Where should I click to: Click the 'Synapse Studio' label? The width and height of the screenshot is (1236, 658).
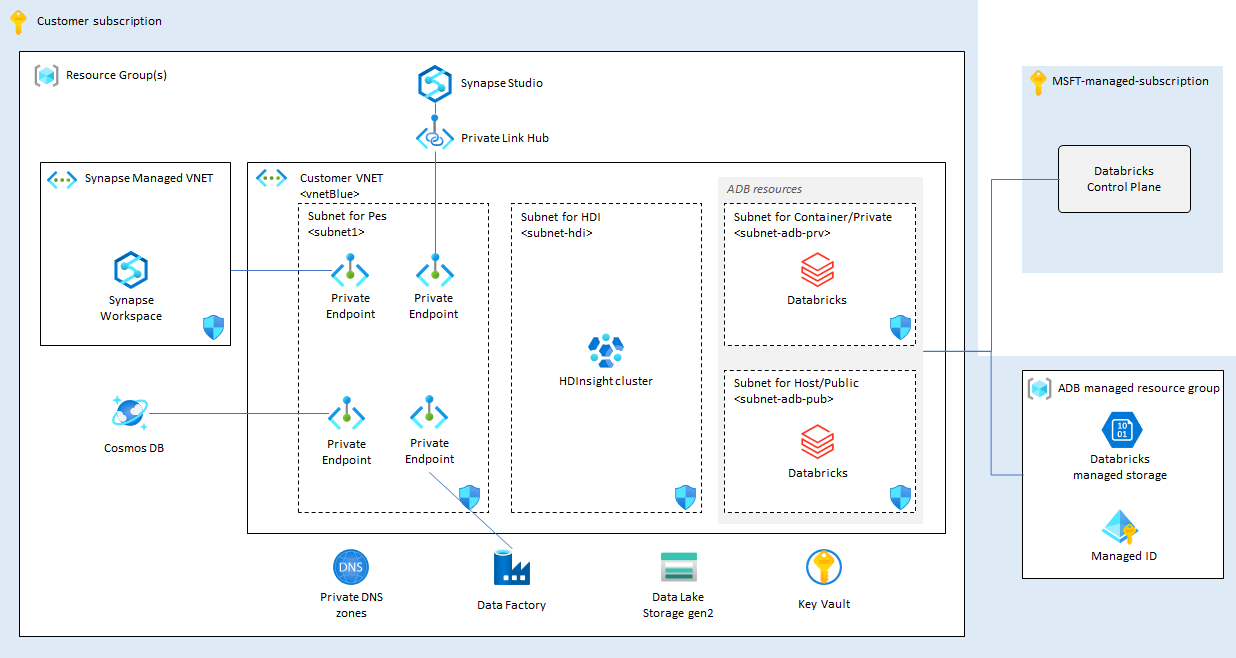tap(502, 83)
